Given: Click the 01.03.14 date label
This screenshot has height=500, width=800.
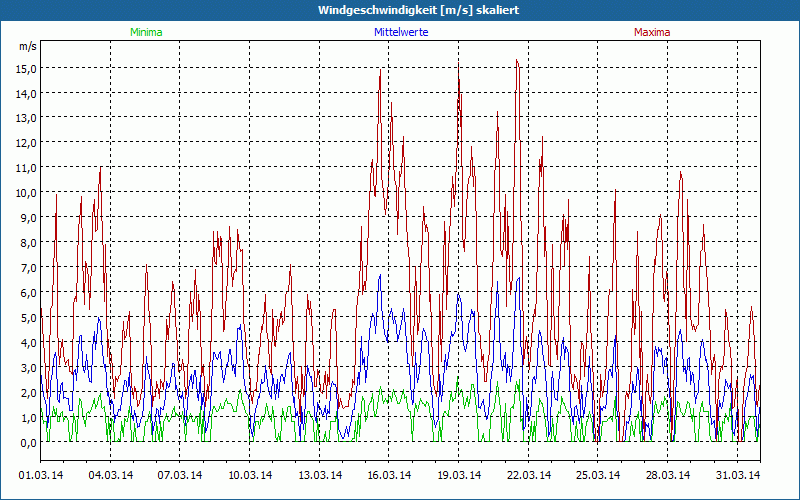Looking at the screenshot, I should click(x=41, y=475).
